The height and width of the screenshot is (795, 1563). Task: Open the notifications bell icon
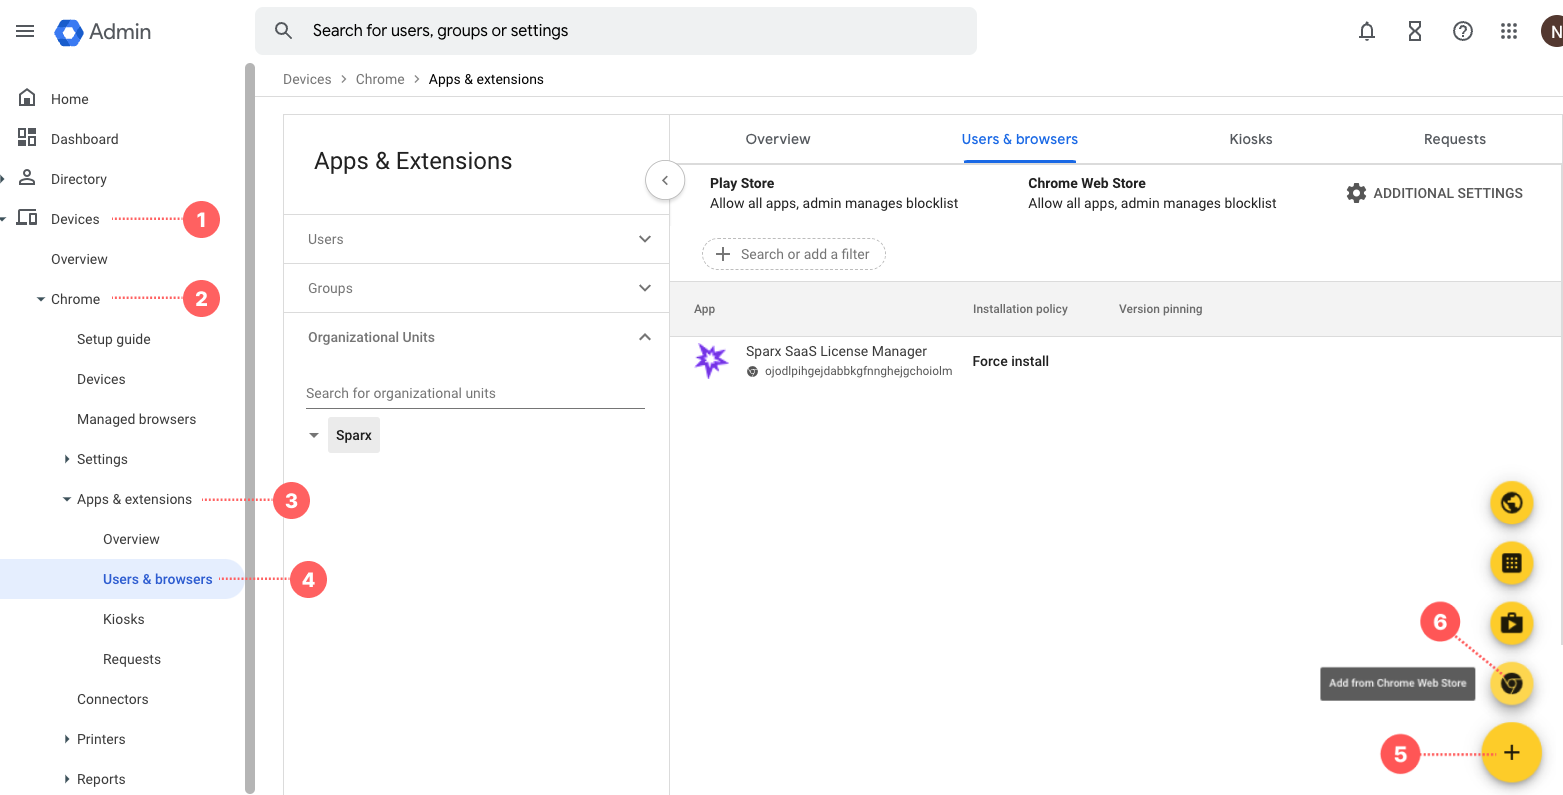coord(1366,31)
